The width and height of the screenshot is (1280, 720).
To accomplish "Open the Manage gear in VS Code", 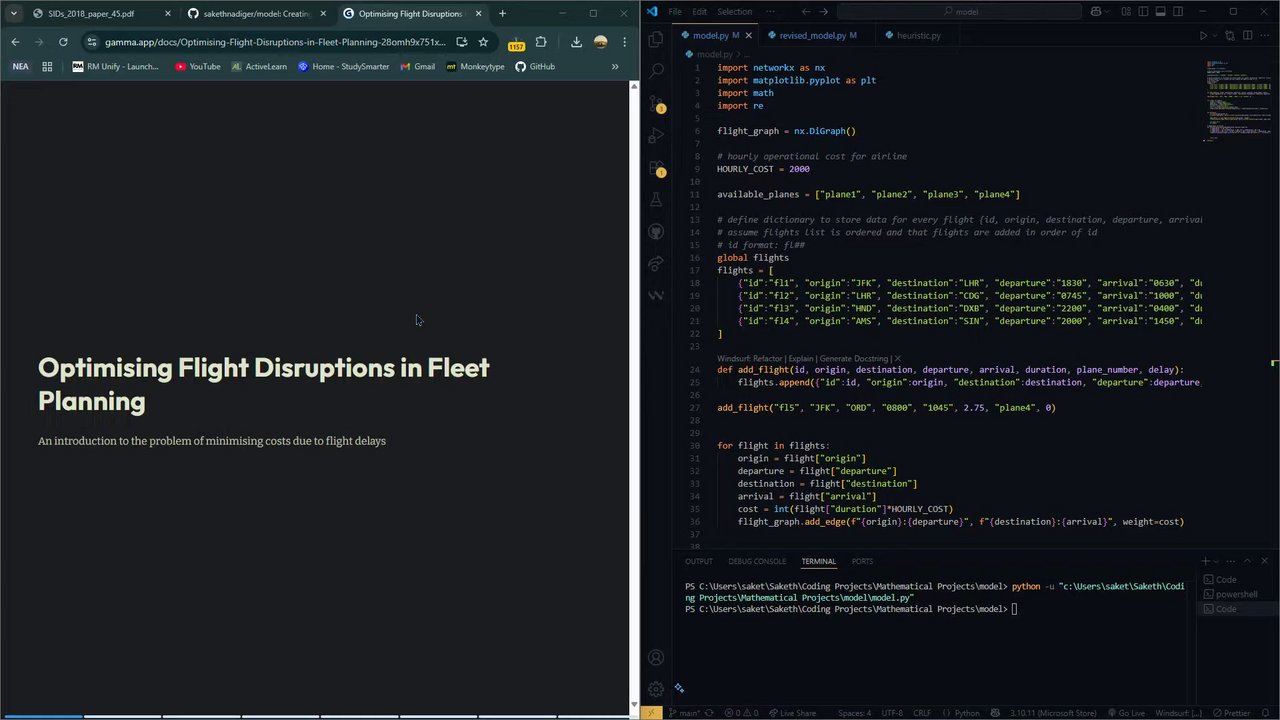I will (x=656, y=689).
